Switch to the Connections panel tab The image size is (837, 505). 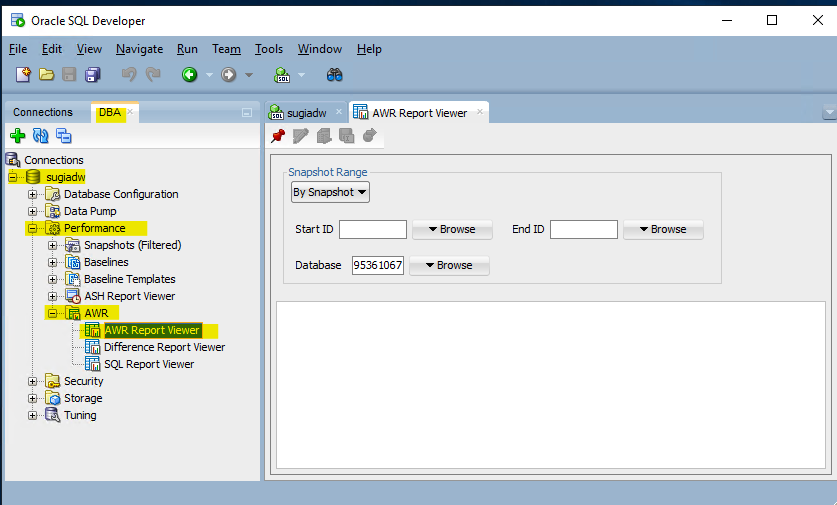pyautogui.click(x=43, y=112)
